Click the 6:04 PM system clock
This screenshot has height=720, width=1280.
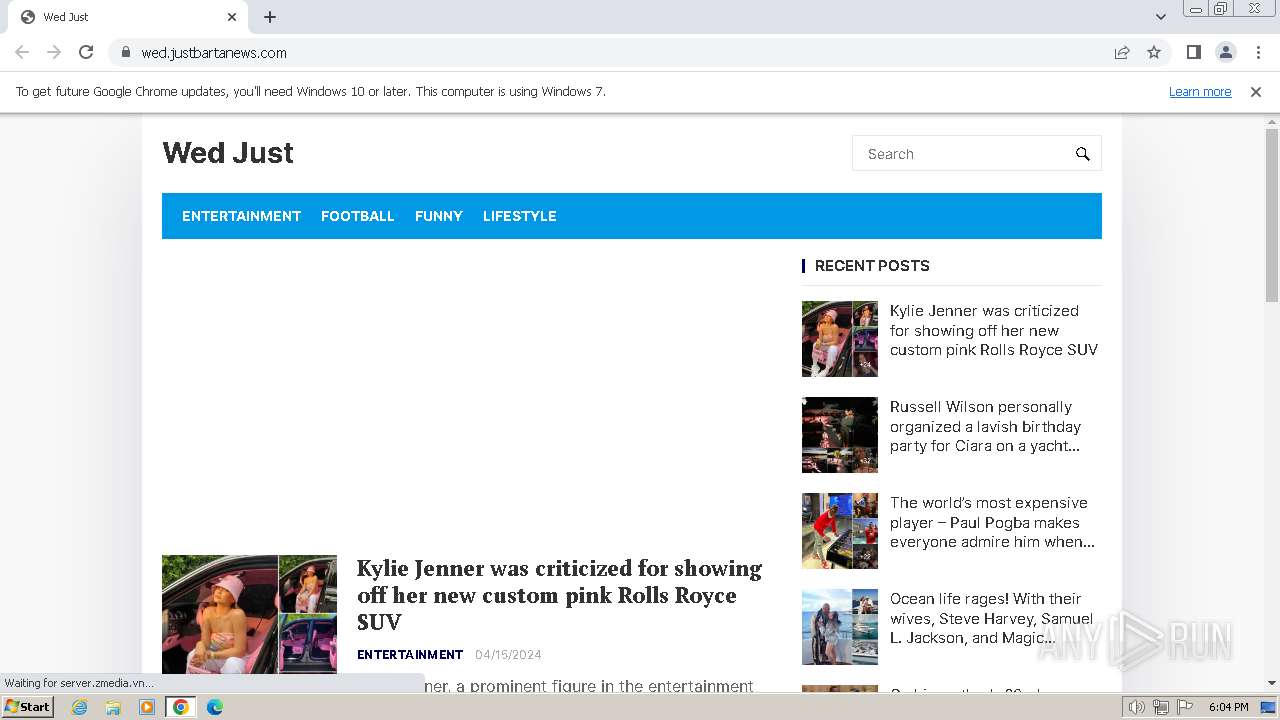tap(1228, 707)
